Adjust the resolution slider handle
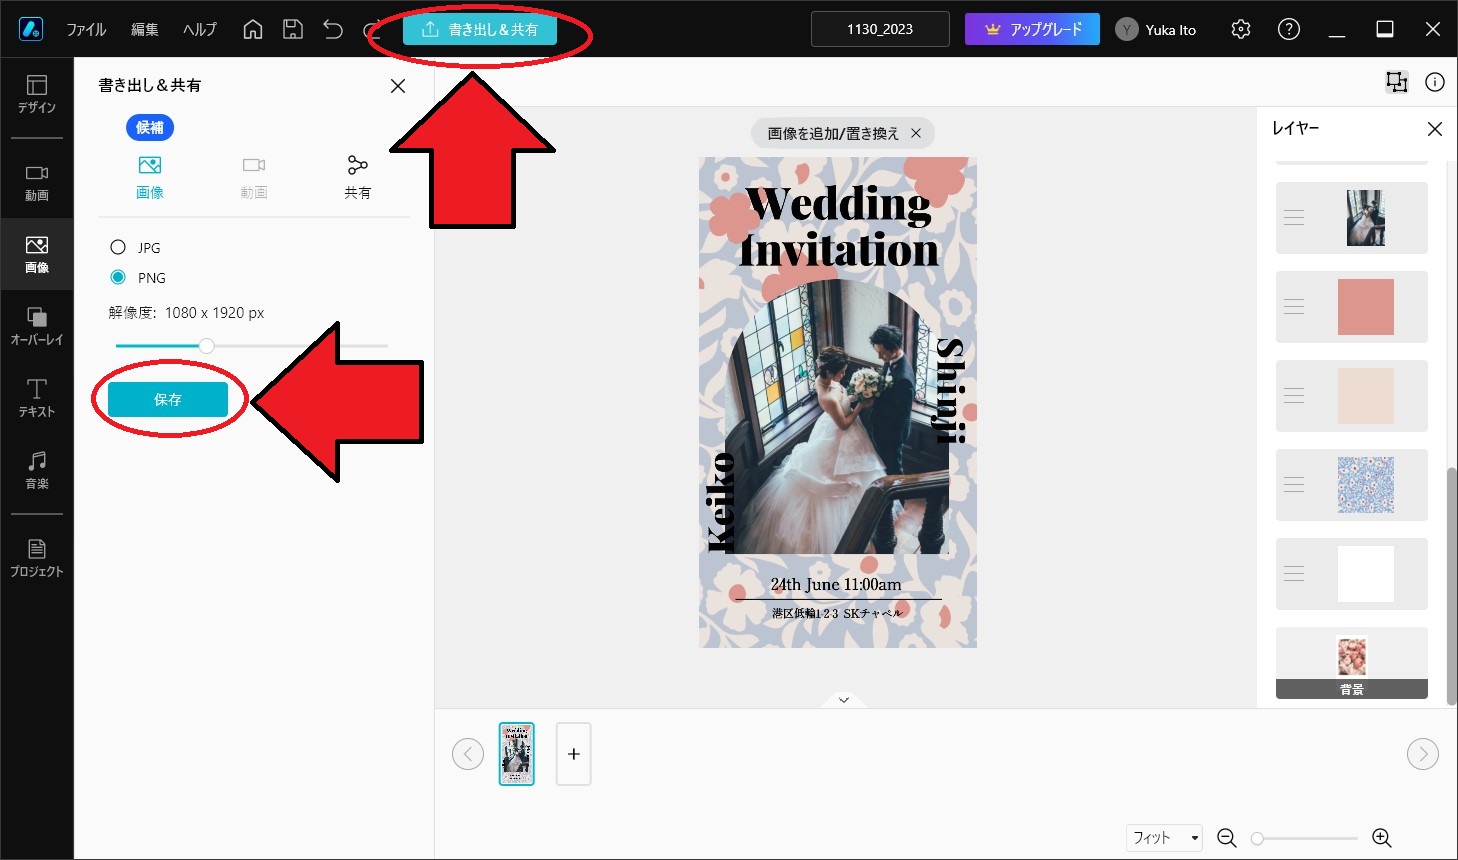 click(x=206, y=346)
